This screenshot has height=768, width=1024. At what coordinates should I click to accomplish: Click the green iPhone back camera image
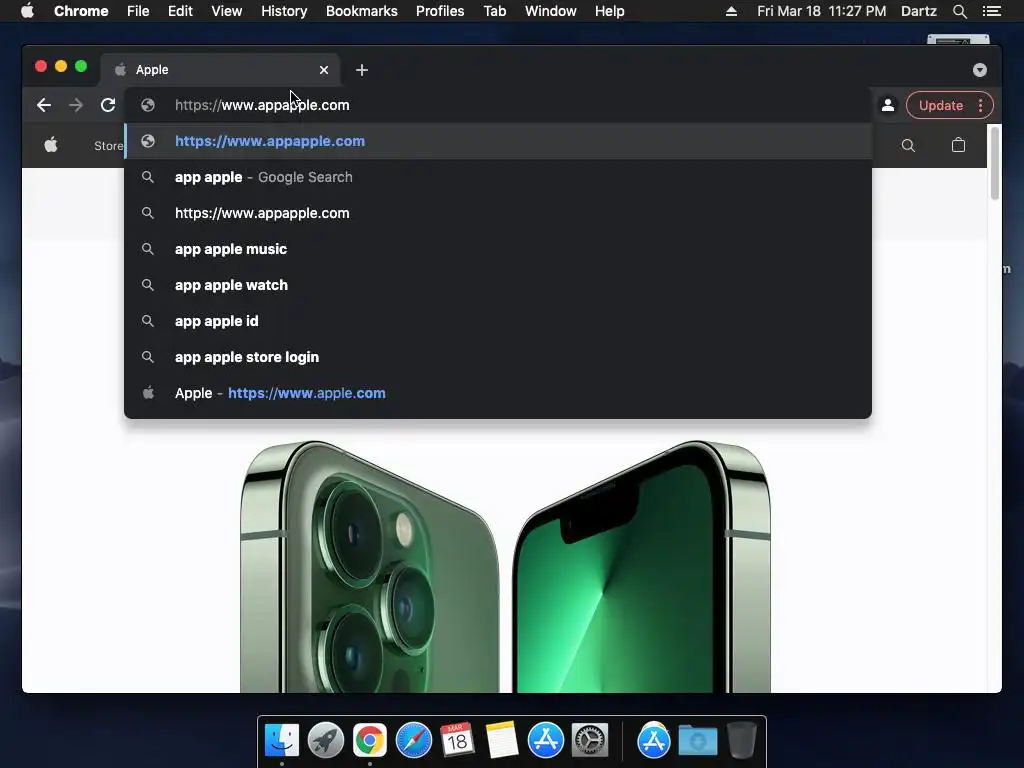pyautogui.click(x=370, y=566)
